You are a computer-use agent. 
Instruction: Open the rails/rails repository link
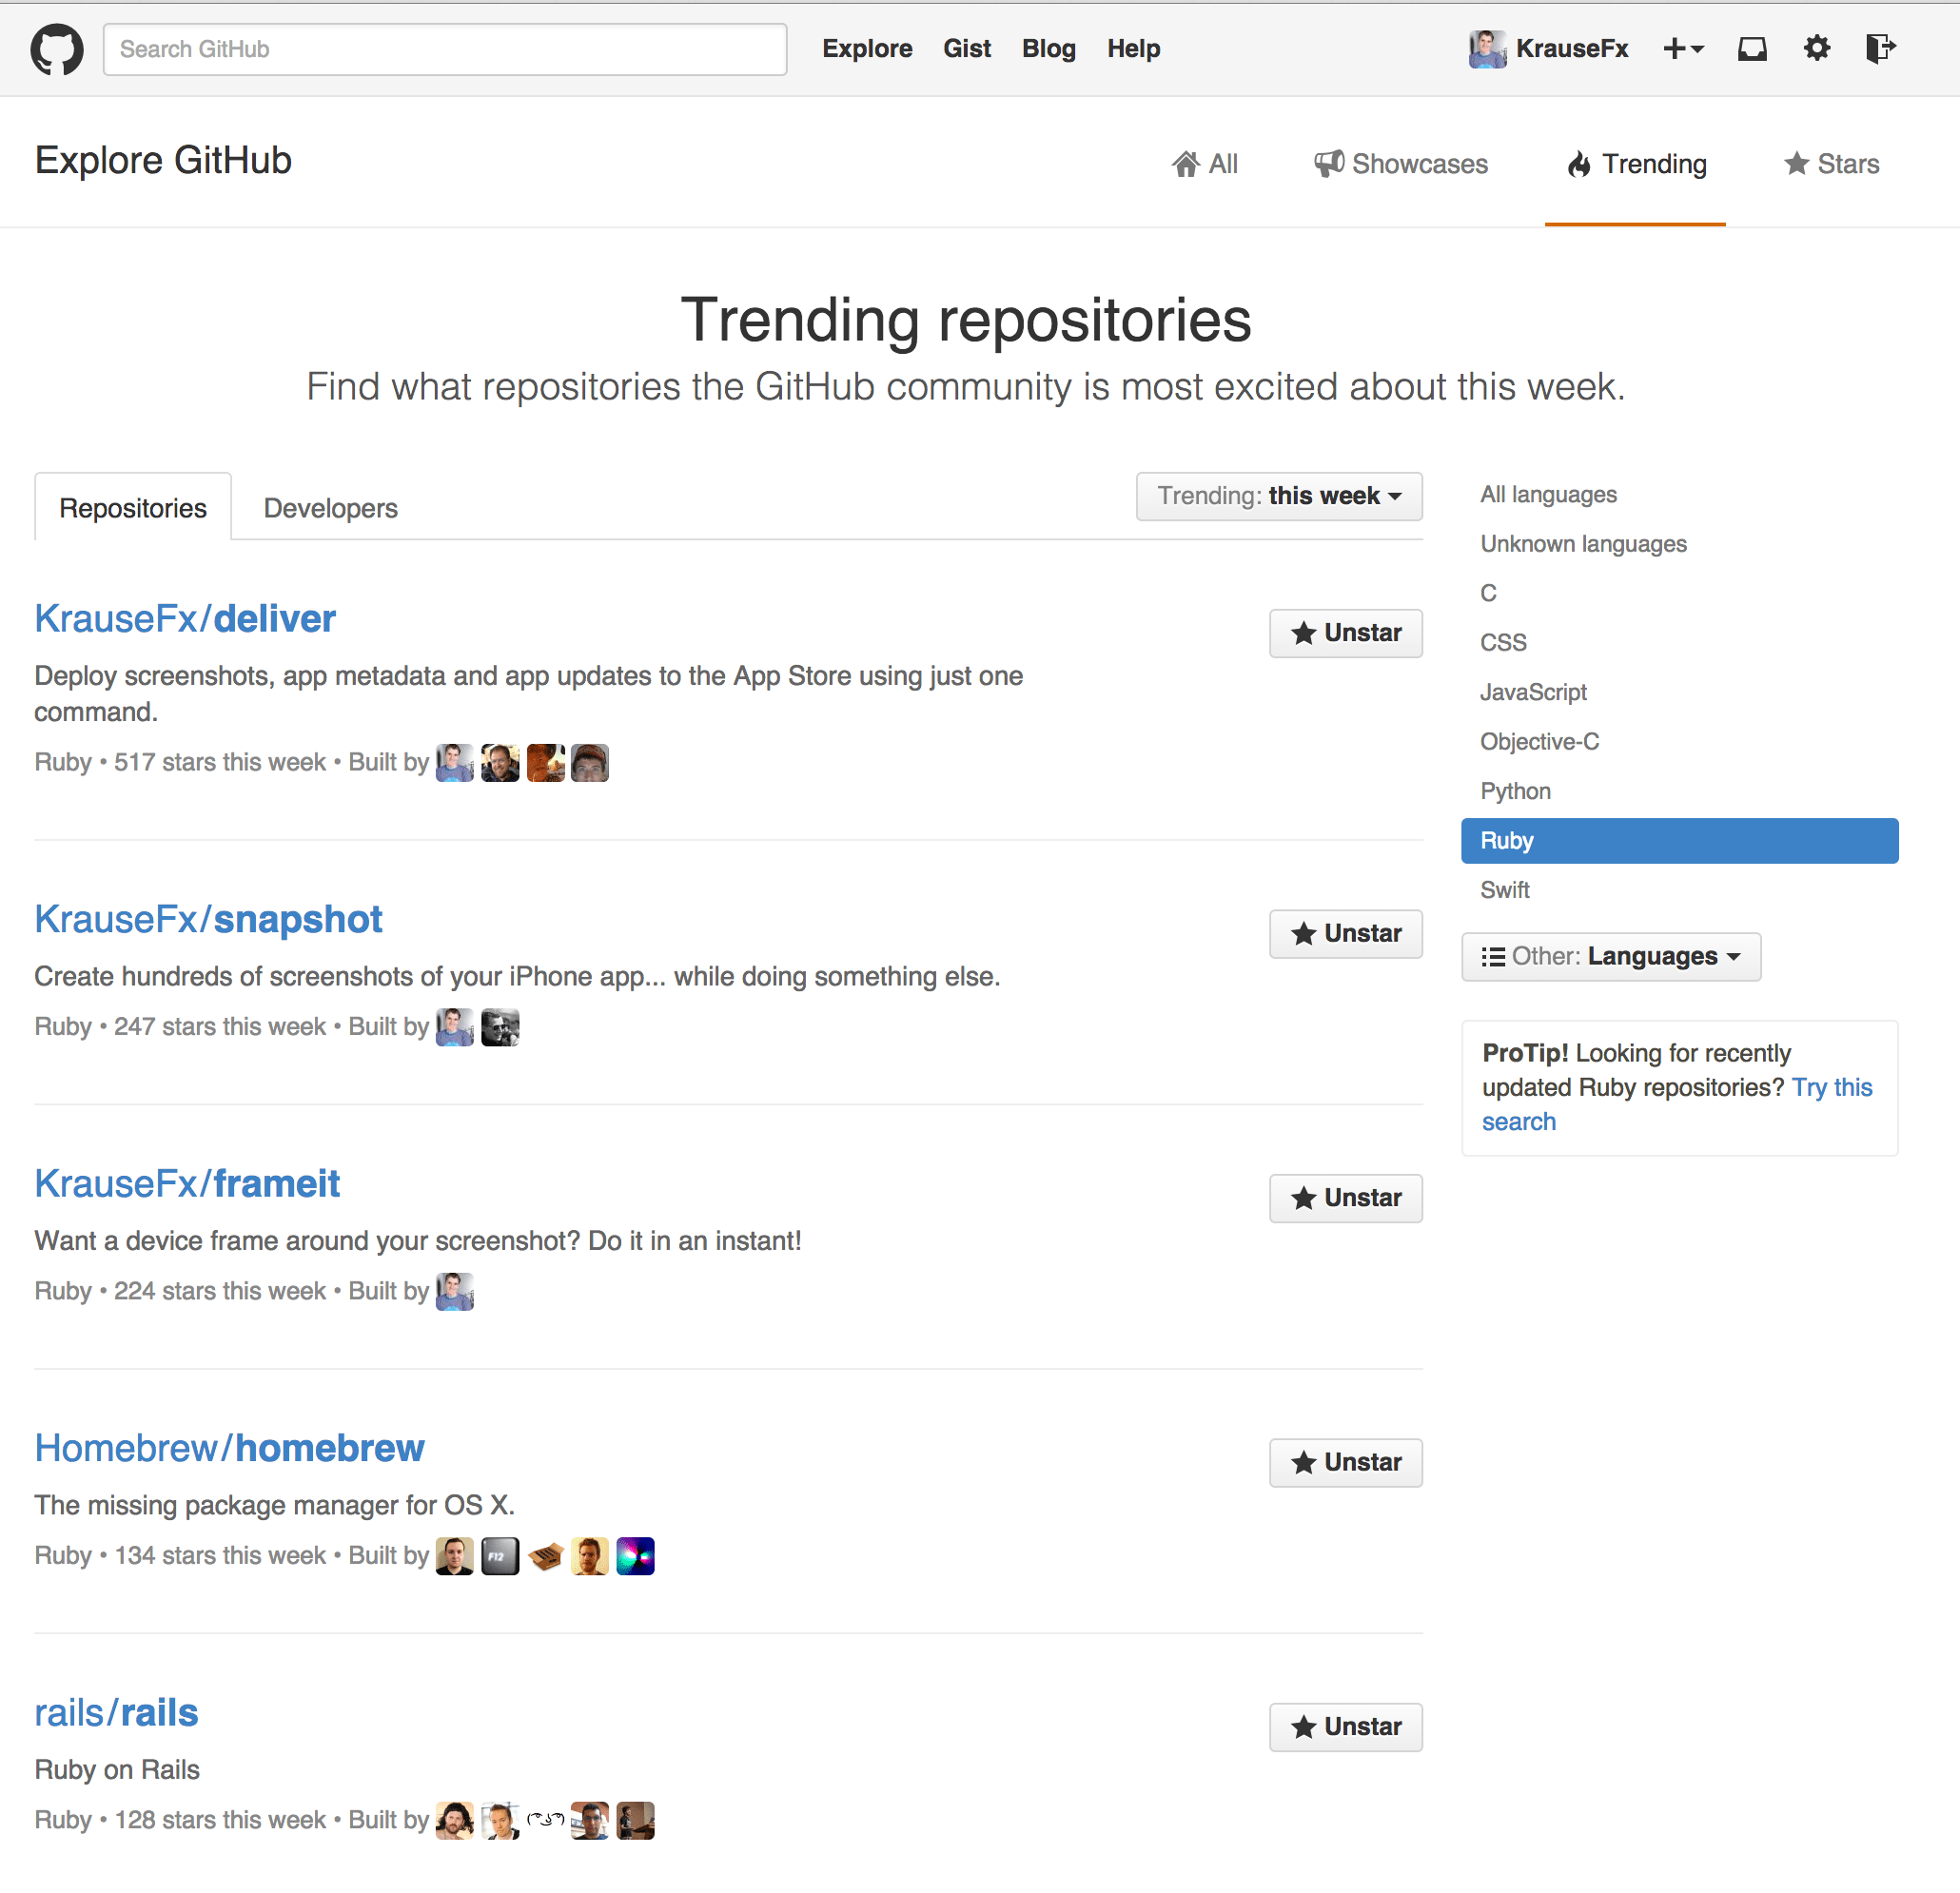(x=116, y=1712)
